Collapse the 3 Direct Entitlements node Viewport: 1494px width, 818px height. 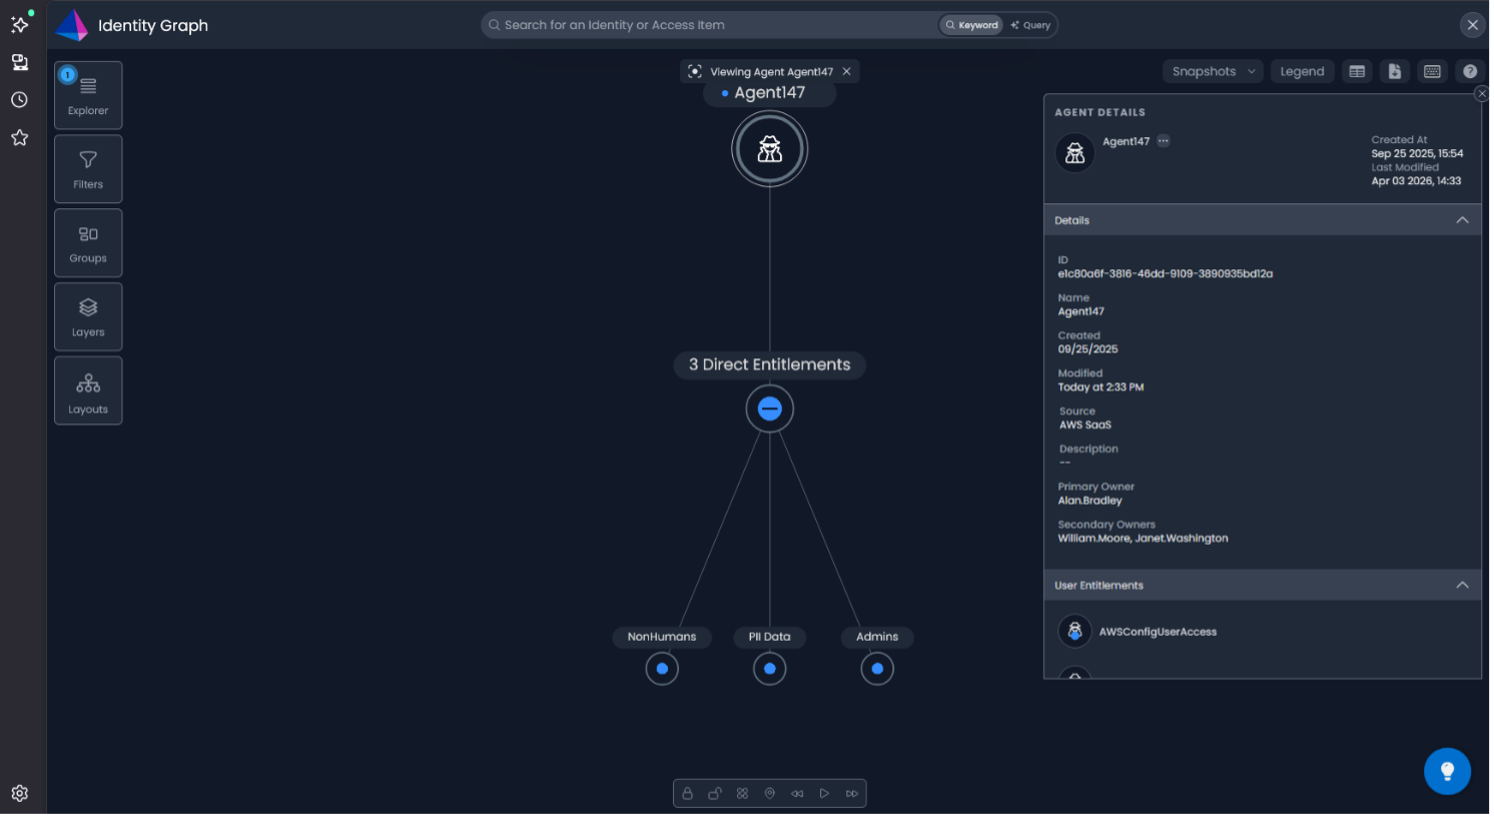click(770, 409)
